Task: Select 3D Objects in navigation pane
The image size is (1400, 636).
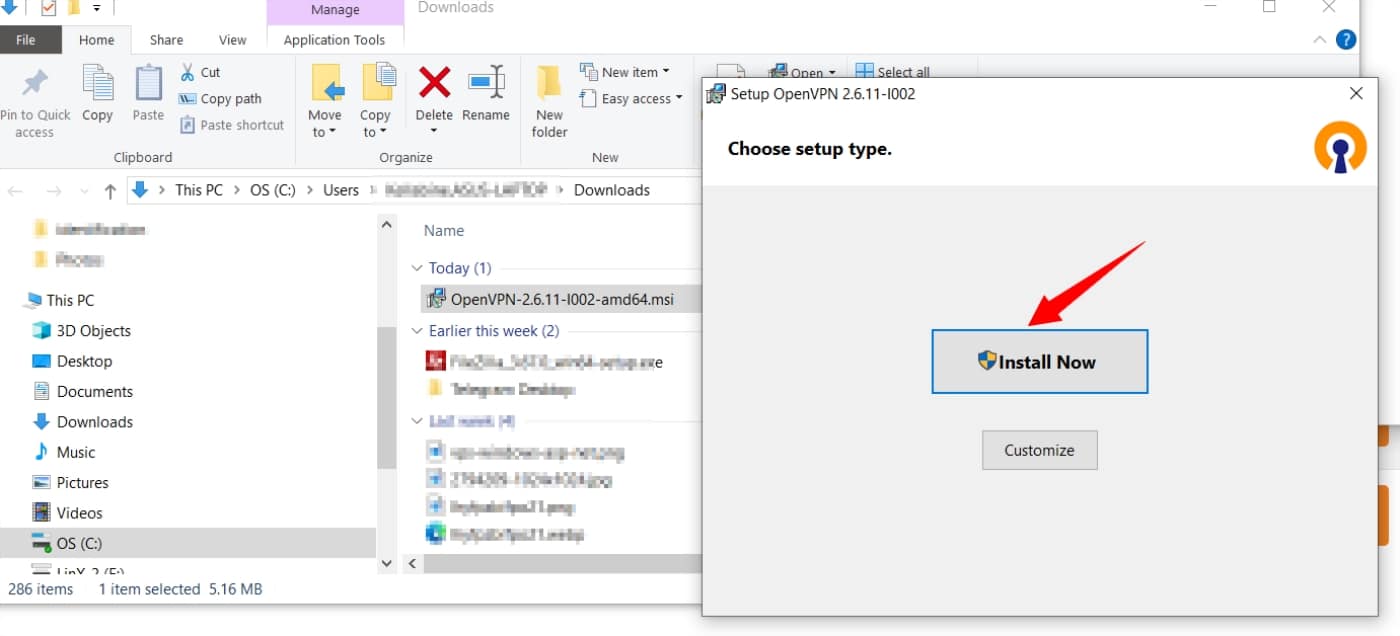Action: click(x=94, y=331)
